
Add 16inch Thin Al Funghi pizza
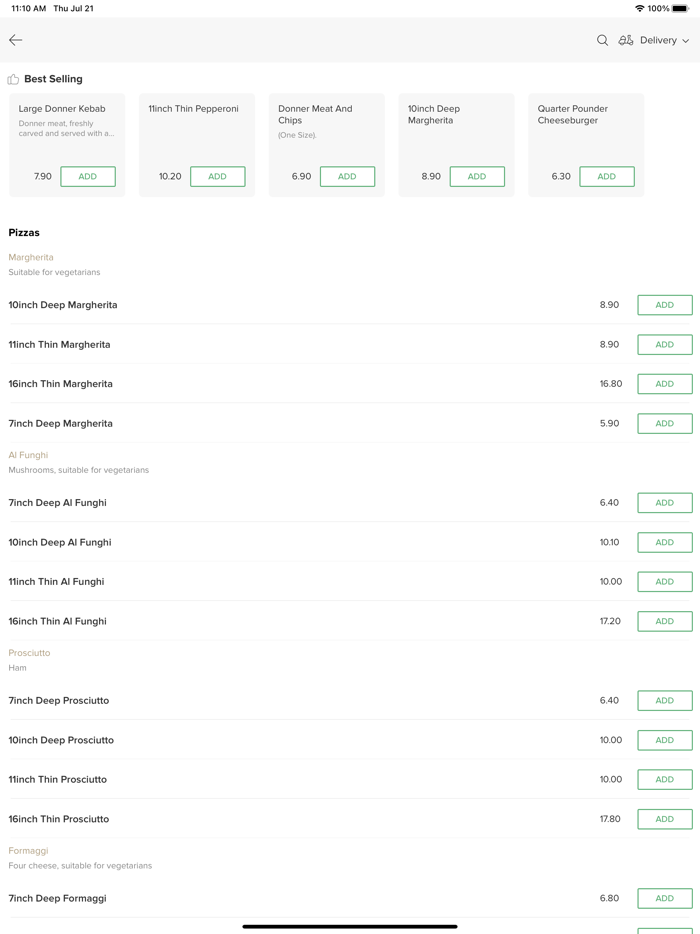tap(664, 622)
